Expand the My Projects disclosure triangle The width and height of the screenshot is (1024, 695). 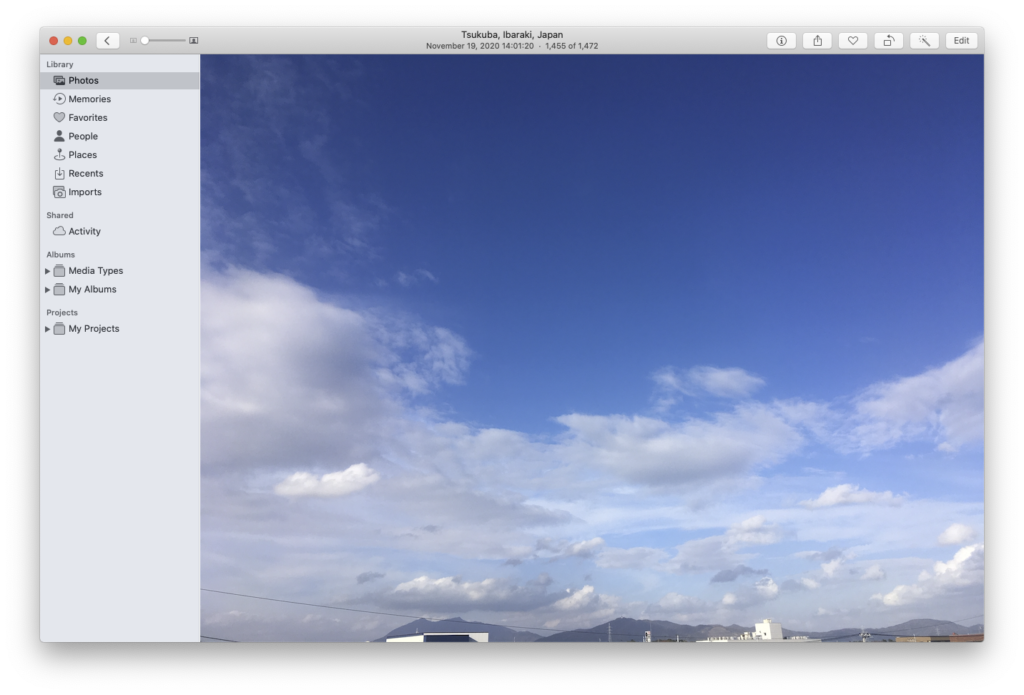click(x=47, y=329)
